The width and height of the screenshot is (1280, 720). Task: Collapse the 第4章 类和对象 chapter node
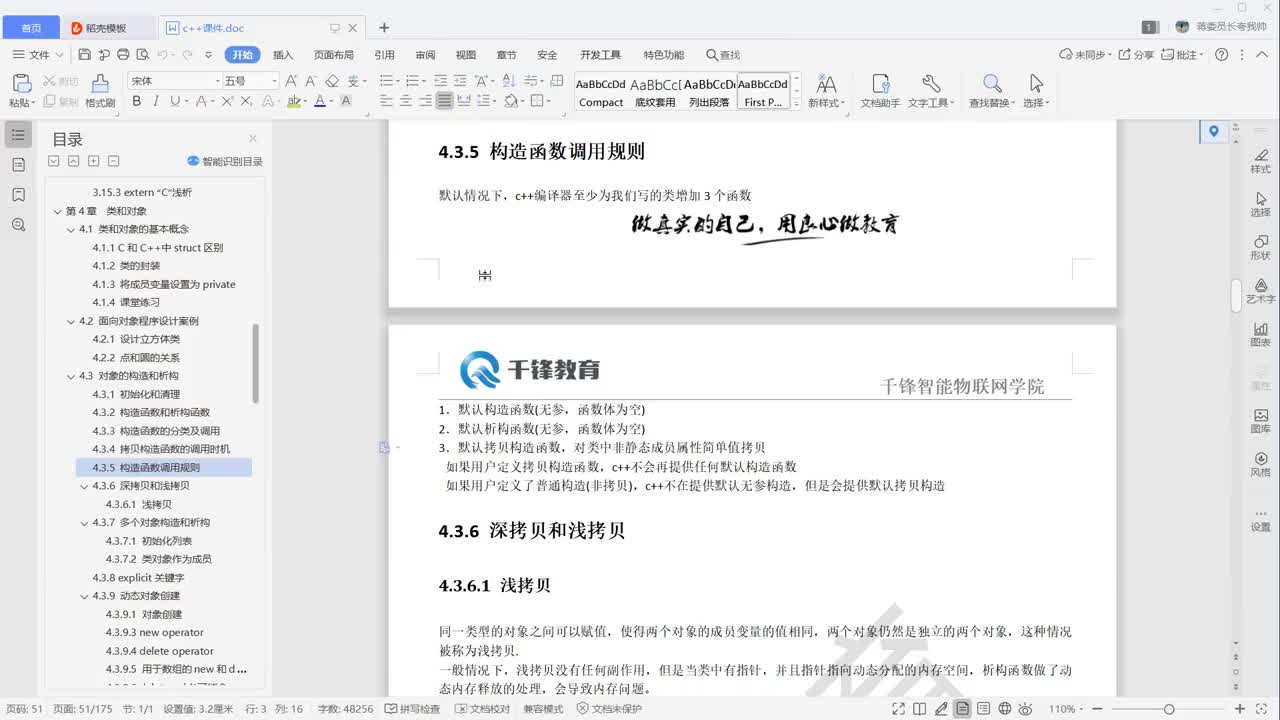pos(58,211)
